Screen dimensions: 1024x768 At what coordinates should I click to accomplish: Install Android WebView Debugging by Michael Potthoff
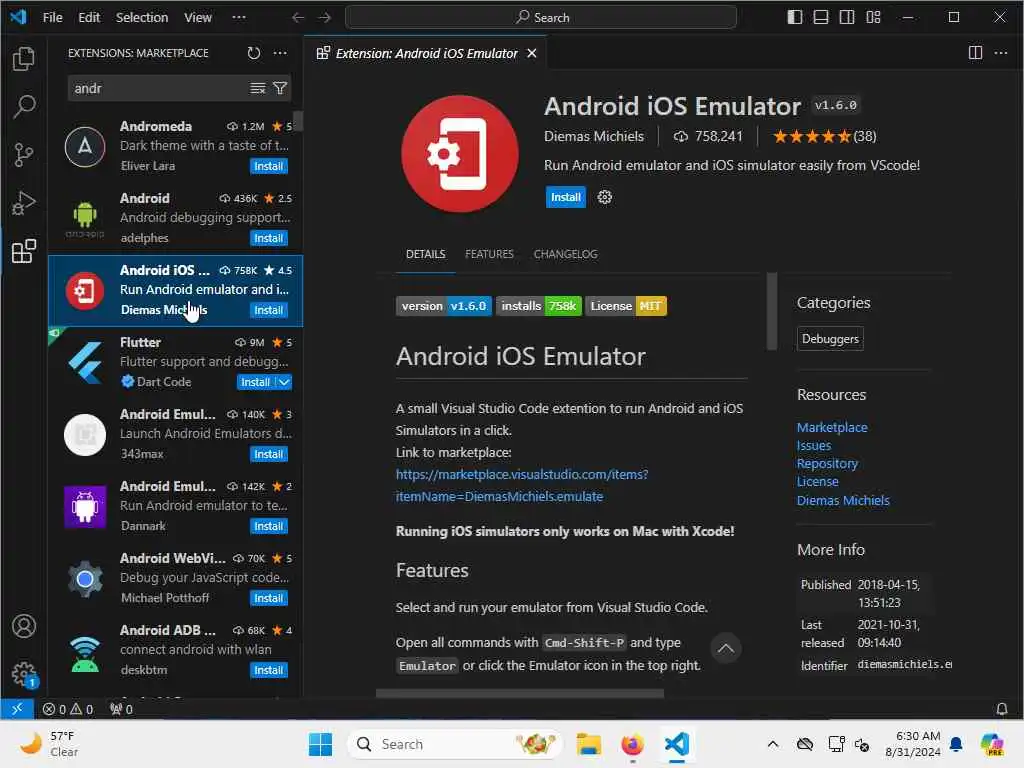click(268, 598)
